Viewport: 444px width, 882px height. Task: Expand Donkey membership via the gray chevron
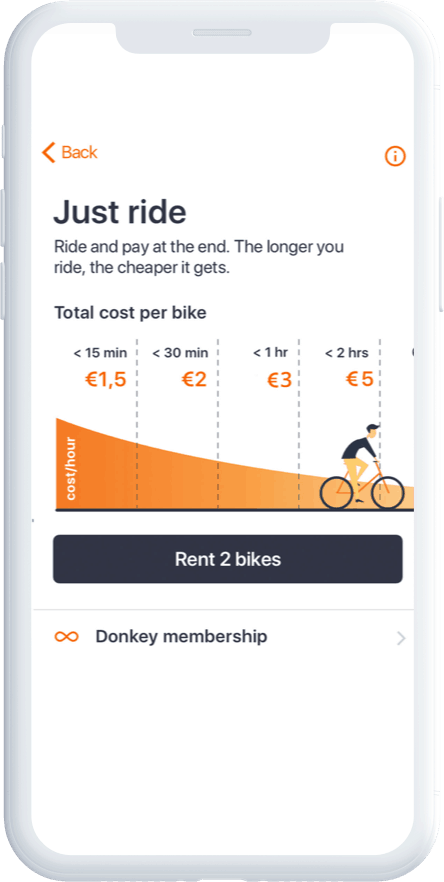(x=401, y=638)
